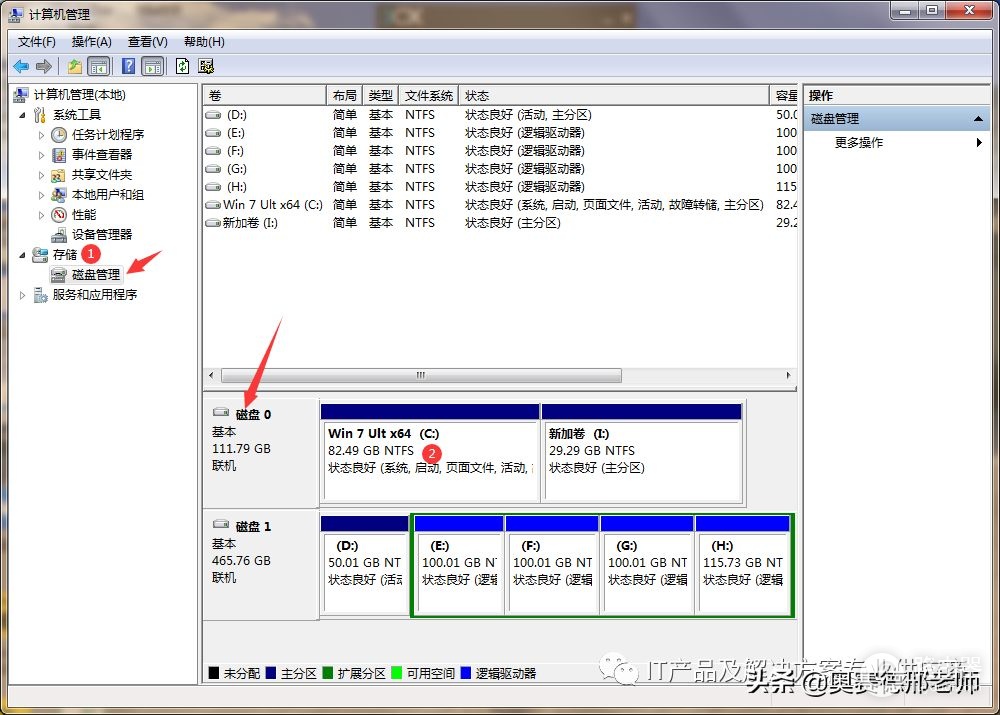Click the drive icon of volume (D:)
The image size is (1000, 715).
213,115
